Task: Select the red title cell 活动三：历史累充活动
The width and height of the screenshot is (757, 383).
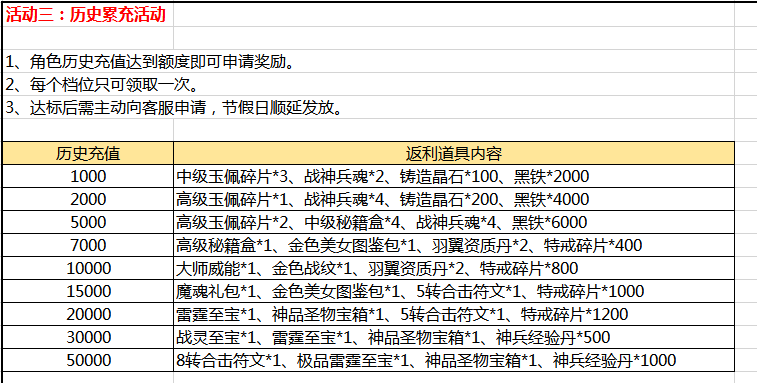Action: (88, 15)
